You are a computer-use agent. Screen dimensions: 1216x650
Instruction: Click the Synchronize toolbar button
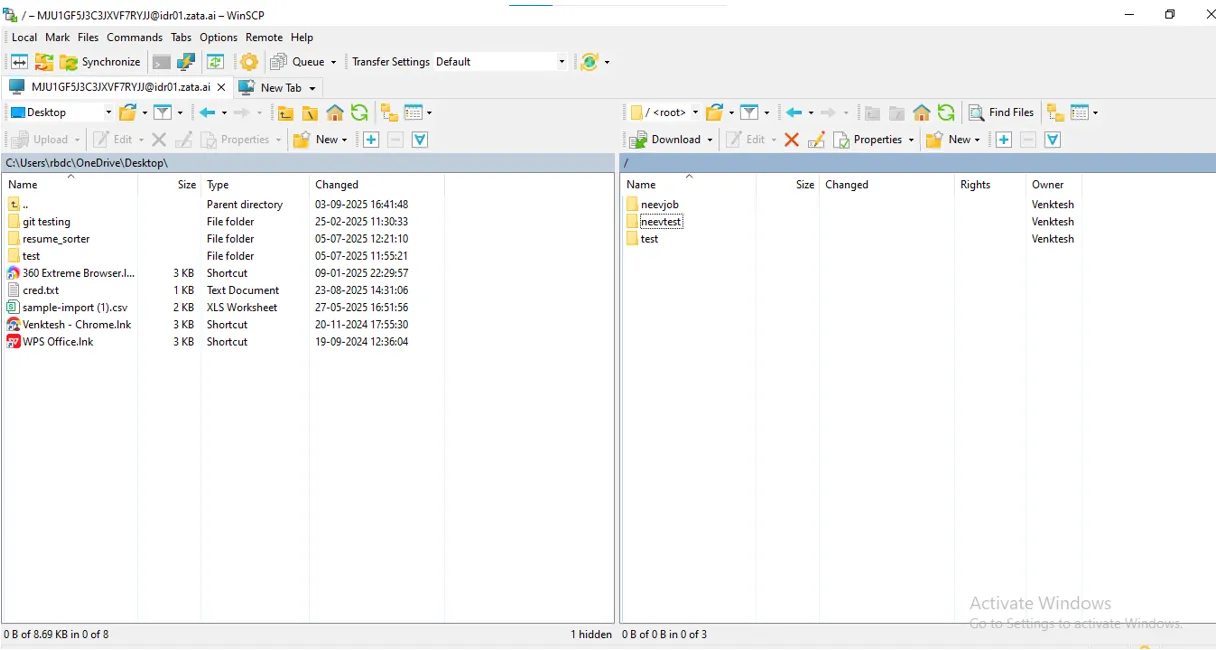pyautogui.click(x=100, y=62)
